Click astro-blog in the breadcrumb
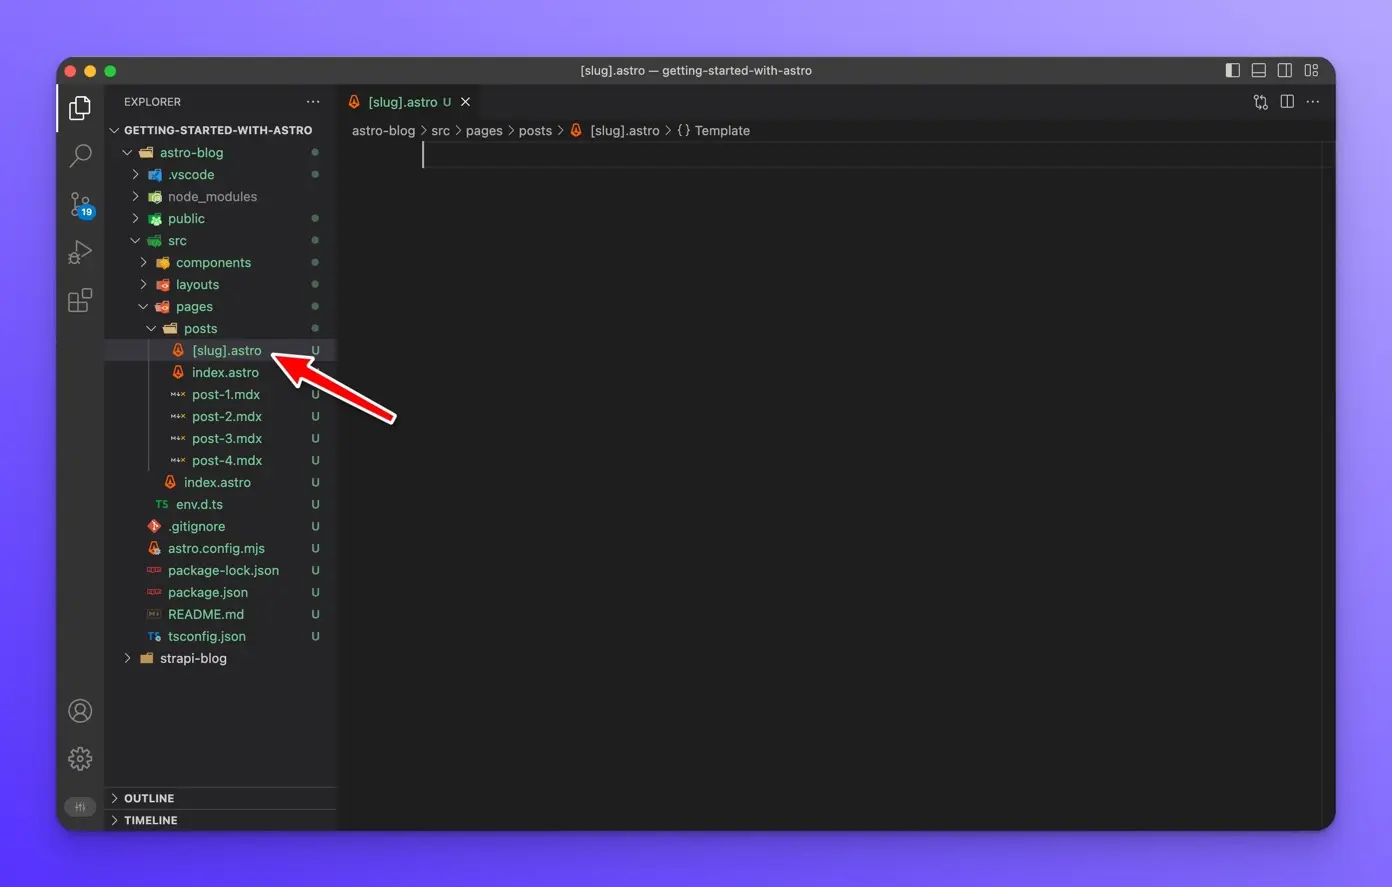Image resolution: width=1392 pixels, height=887 pixels. (383, 131)
